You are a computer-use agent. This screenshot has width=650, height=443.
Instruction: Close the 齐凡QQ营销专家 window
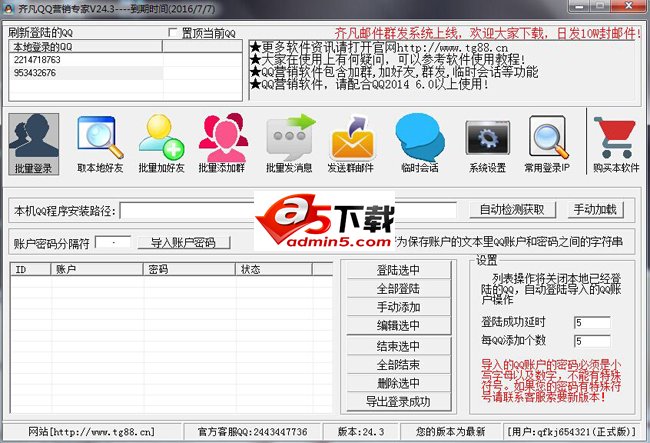pos(628,6)
